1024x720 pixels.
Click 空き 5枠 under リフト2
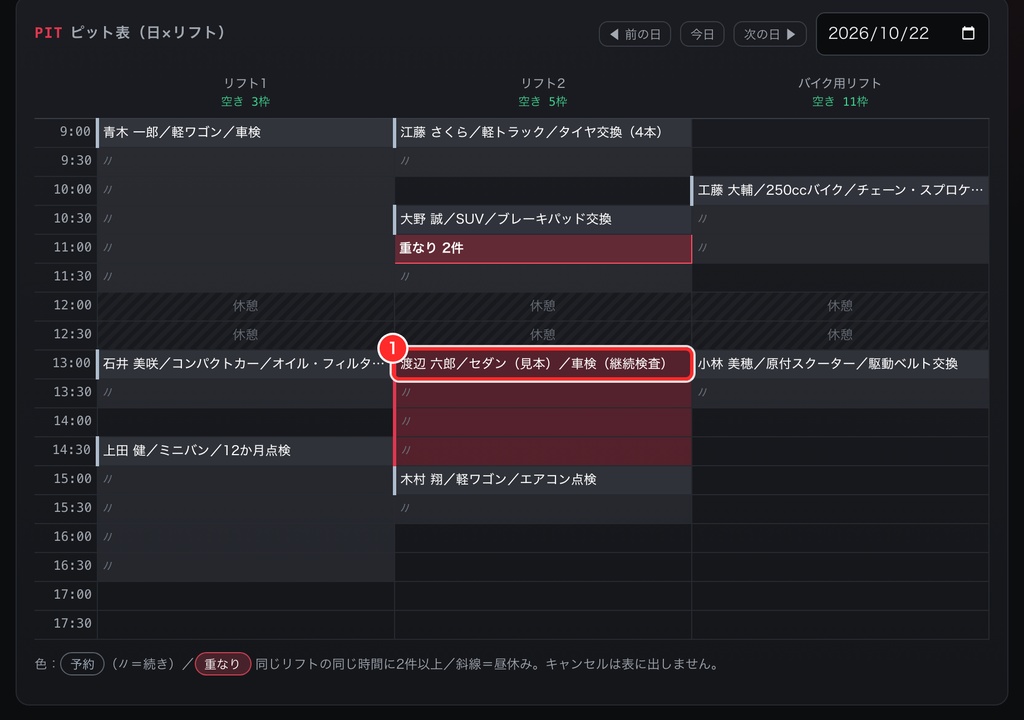pos(543,101)
